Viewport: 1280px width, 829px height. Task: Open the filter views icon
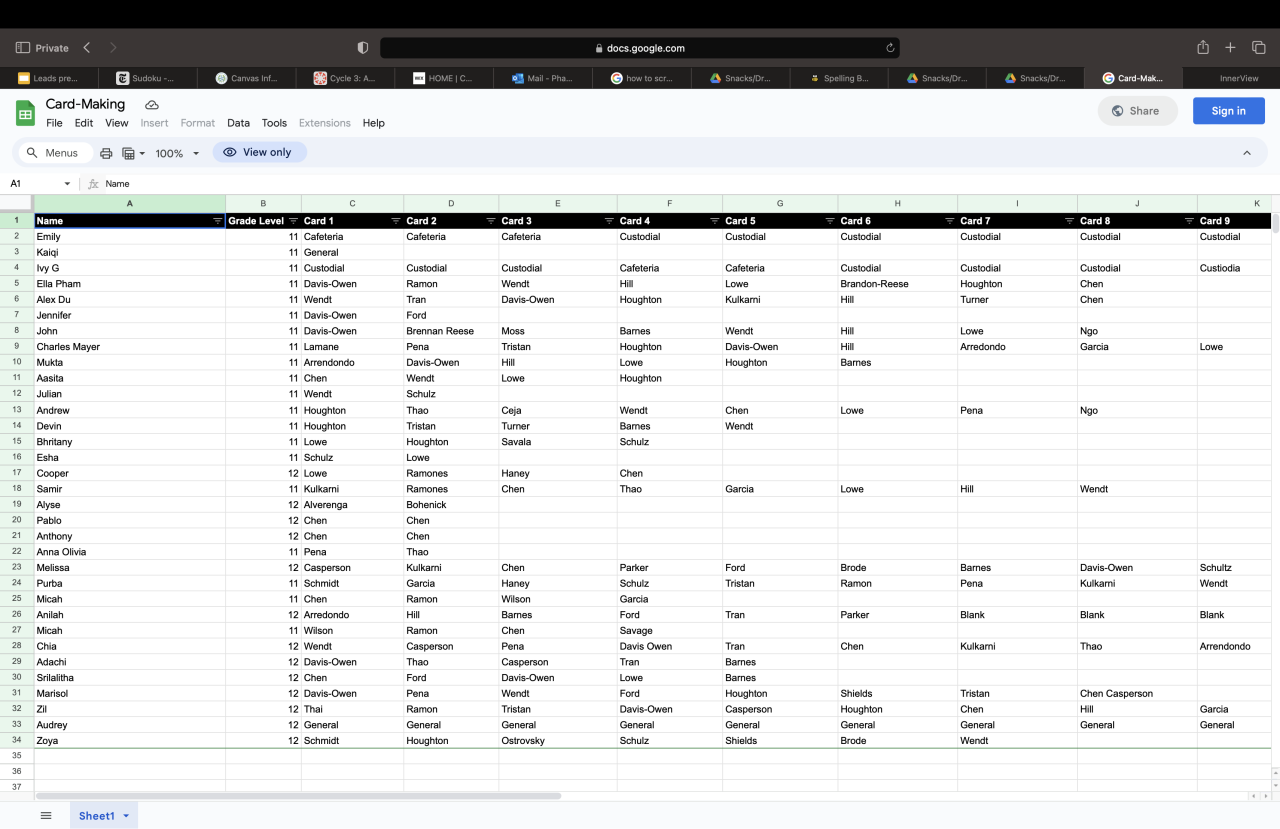click(133, 153)
